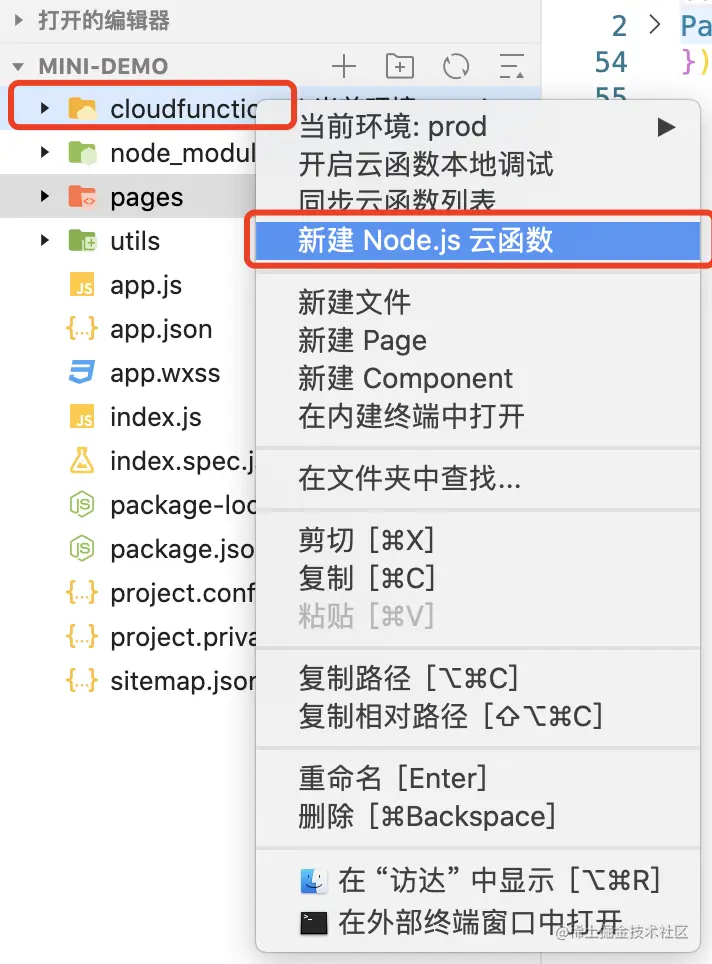Click the terminal icon in context menu
The width and height of the screenshot is (712, 964).
[x=314, y=922]
